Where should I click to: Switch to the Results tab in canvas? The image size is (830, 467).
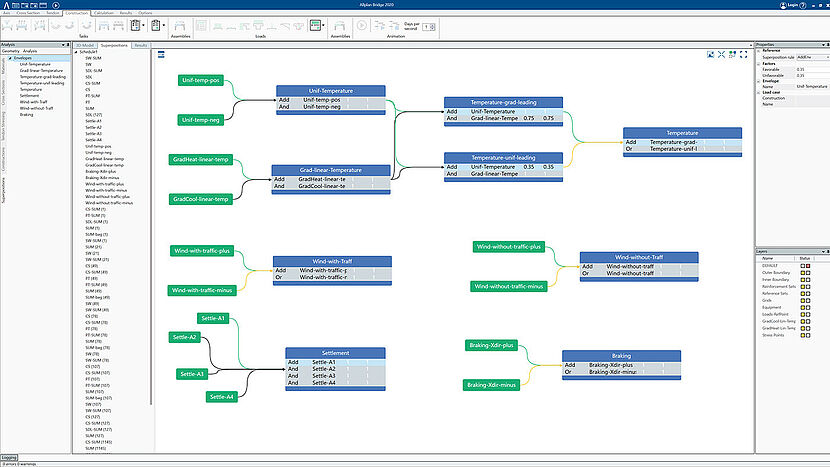[x=141, y=45]
